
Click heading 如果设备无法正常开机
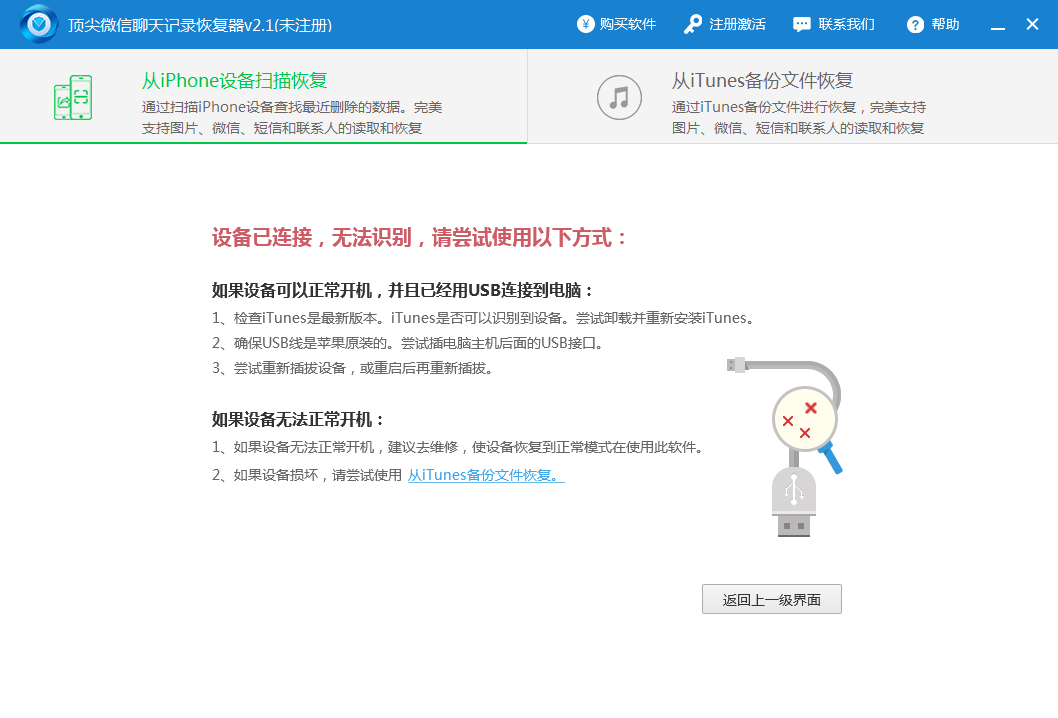pos(298,419)
